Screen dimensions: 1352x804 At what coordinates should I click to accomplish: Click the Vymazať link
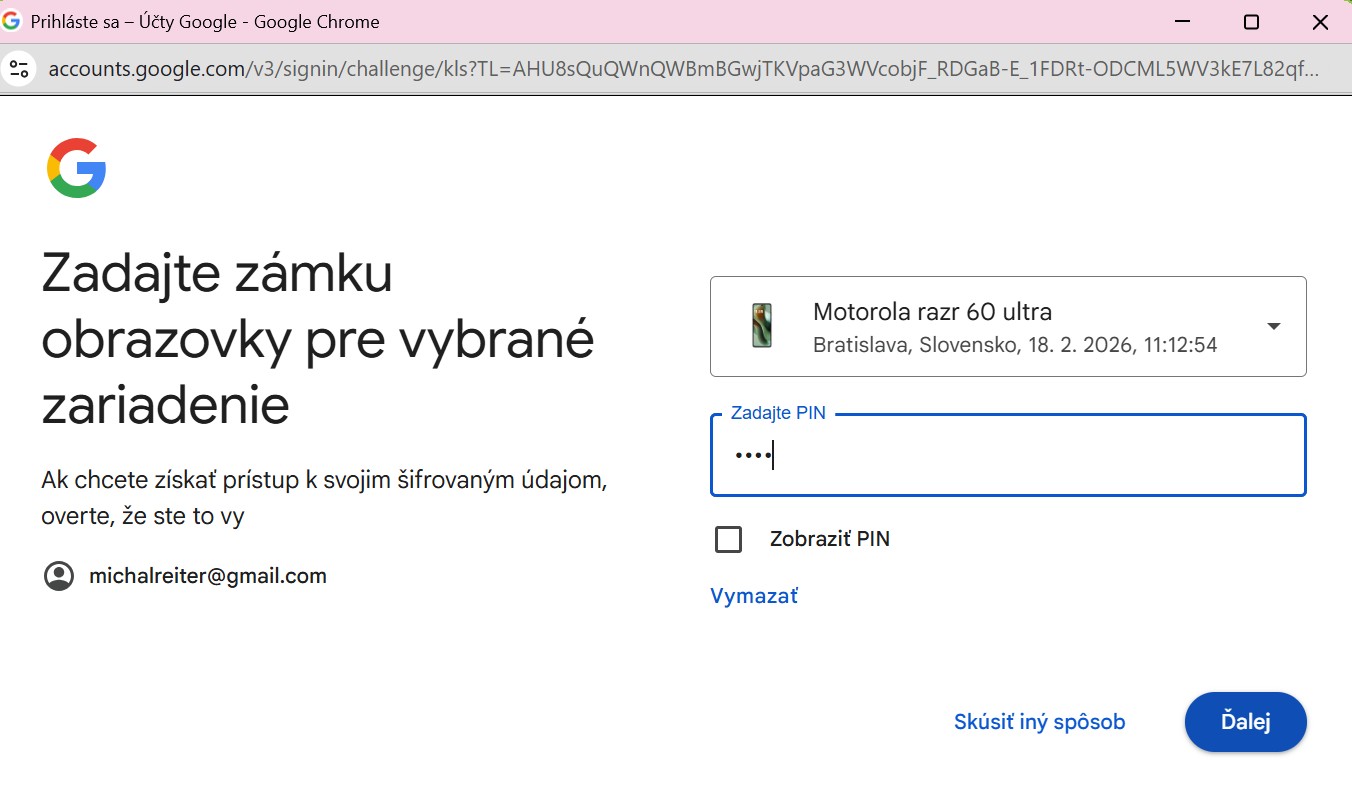coord(754,597)
